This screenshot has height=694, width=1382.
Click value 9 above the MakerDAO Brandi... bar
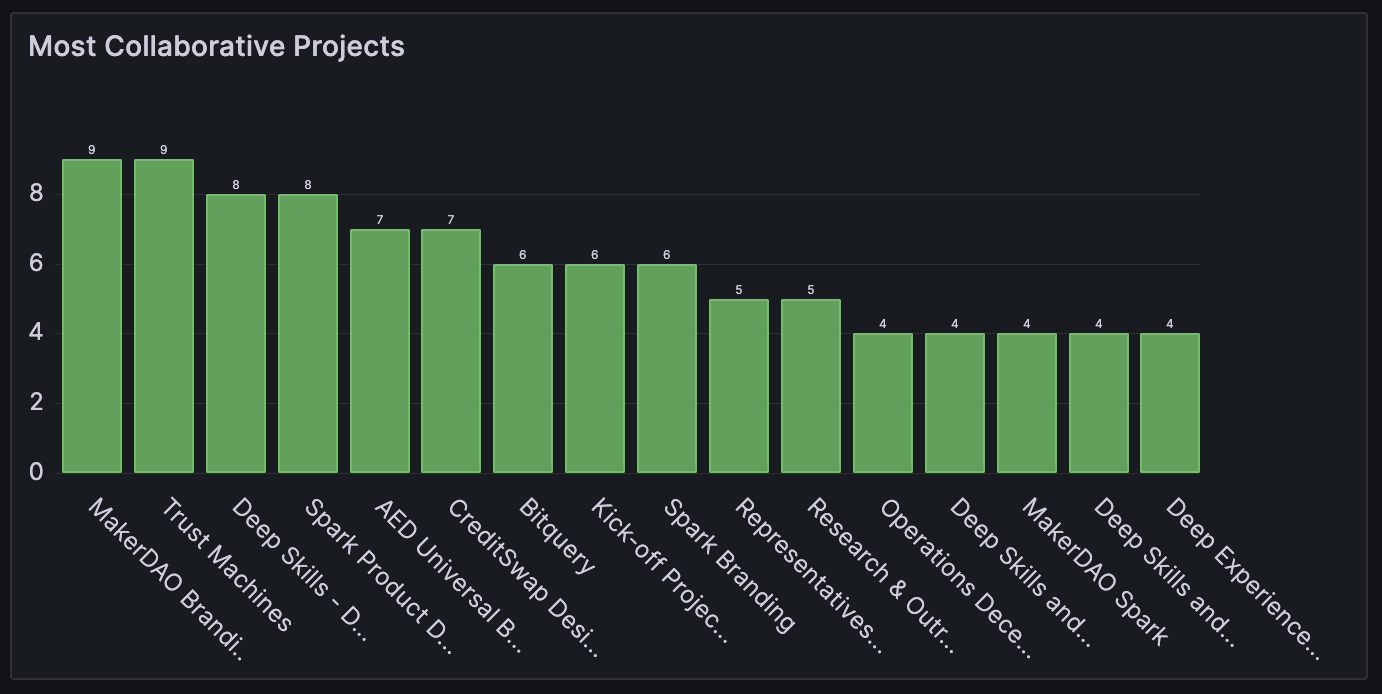(92, 150)
